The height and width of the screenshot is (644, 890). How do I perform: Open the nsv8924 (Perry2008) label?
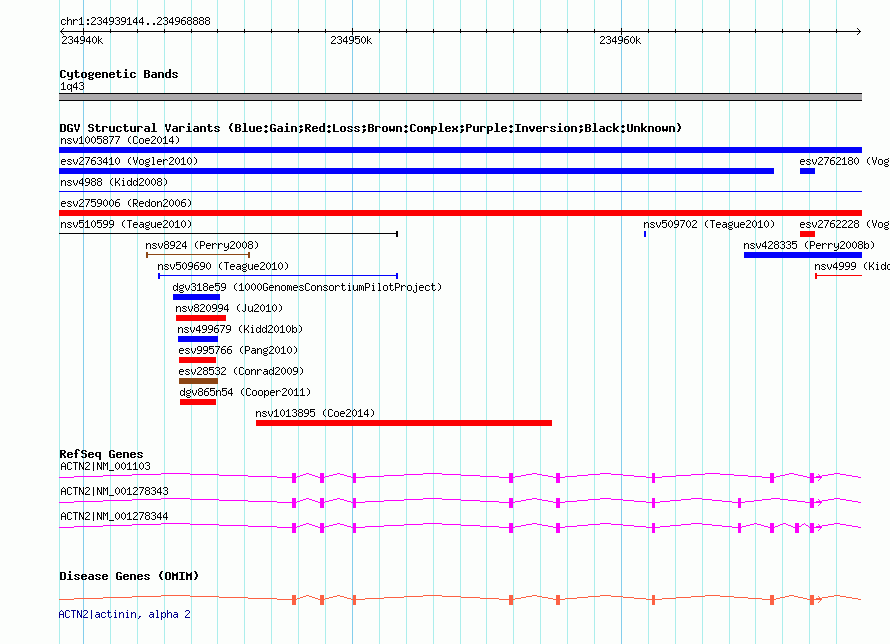click(202, 245)
